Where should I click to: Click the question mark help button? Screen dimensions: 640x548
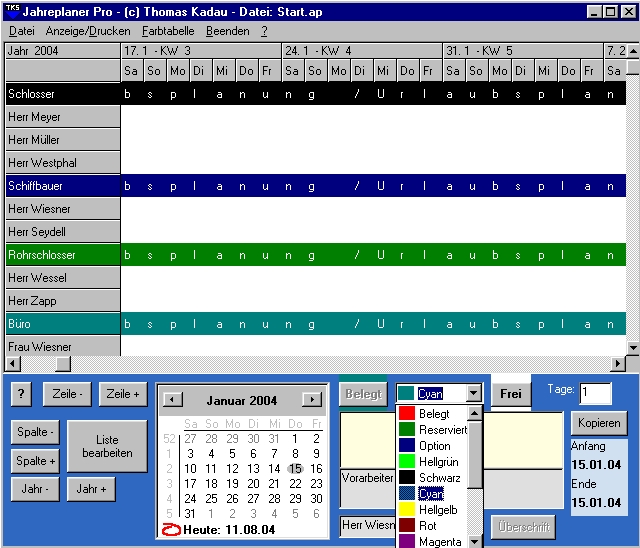22,394
